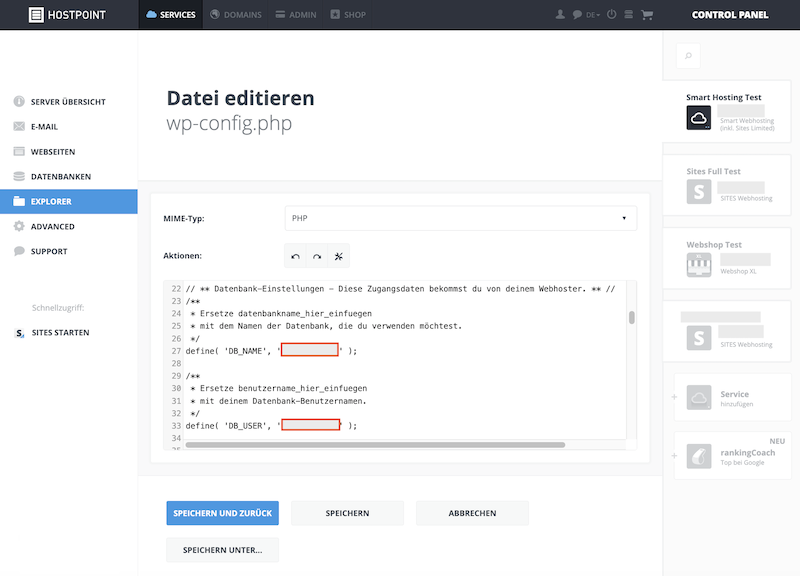Select the Webshop Test service
This screenshot has width=800, height=576.
coord(727,258)
